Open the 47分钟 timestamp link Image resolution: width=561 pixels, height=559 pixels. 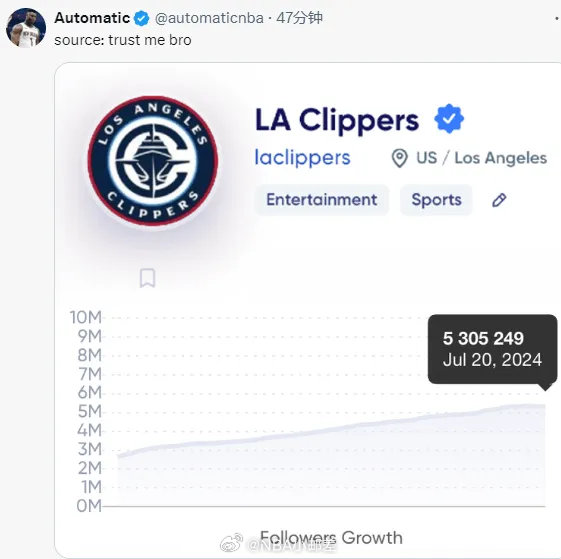click(299, 18)
